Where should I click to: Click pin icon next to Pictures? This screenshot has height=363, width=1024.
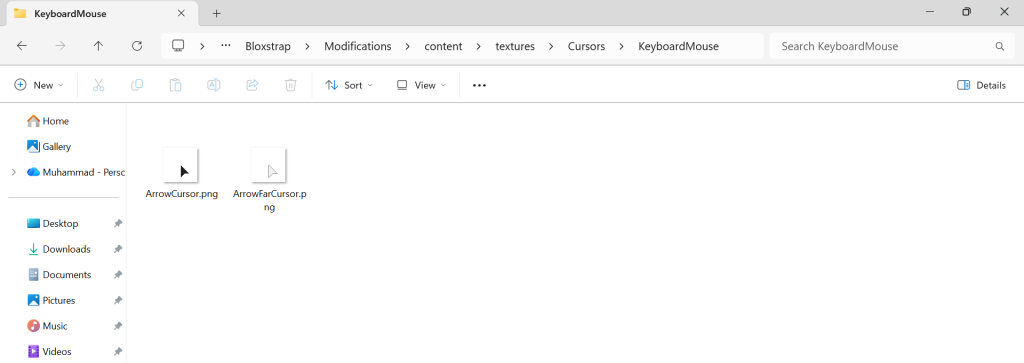(118, 300)
